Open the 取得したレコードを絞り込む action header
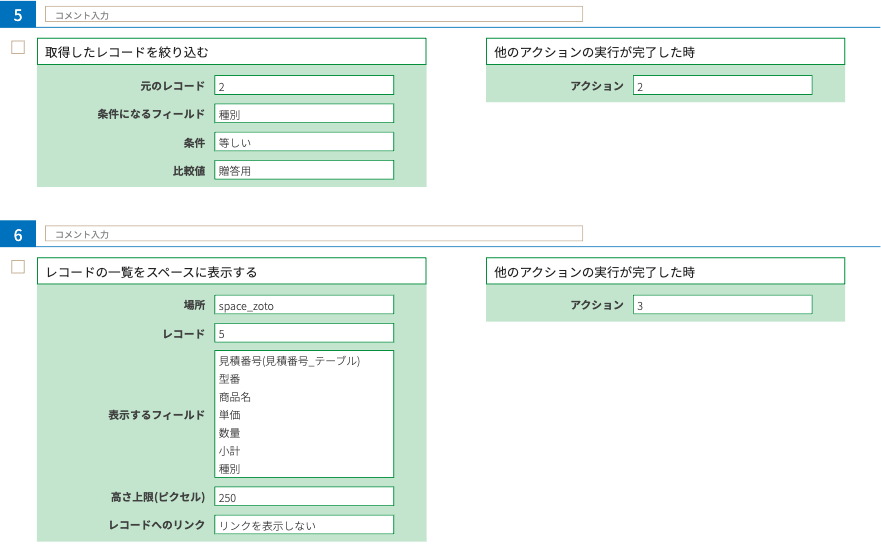Screen dimensions: 881x544 pyautogui.click(x=231, y=52)
